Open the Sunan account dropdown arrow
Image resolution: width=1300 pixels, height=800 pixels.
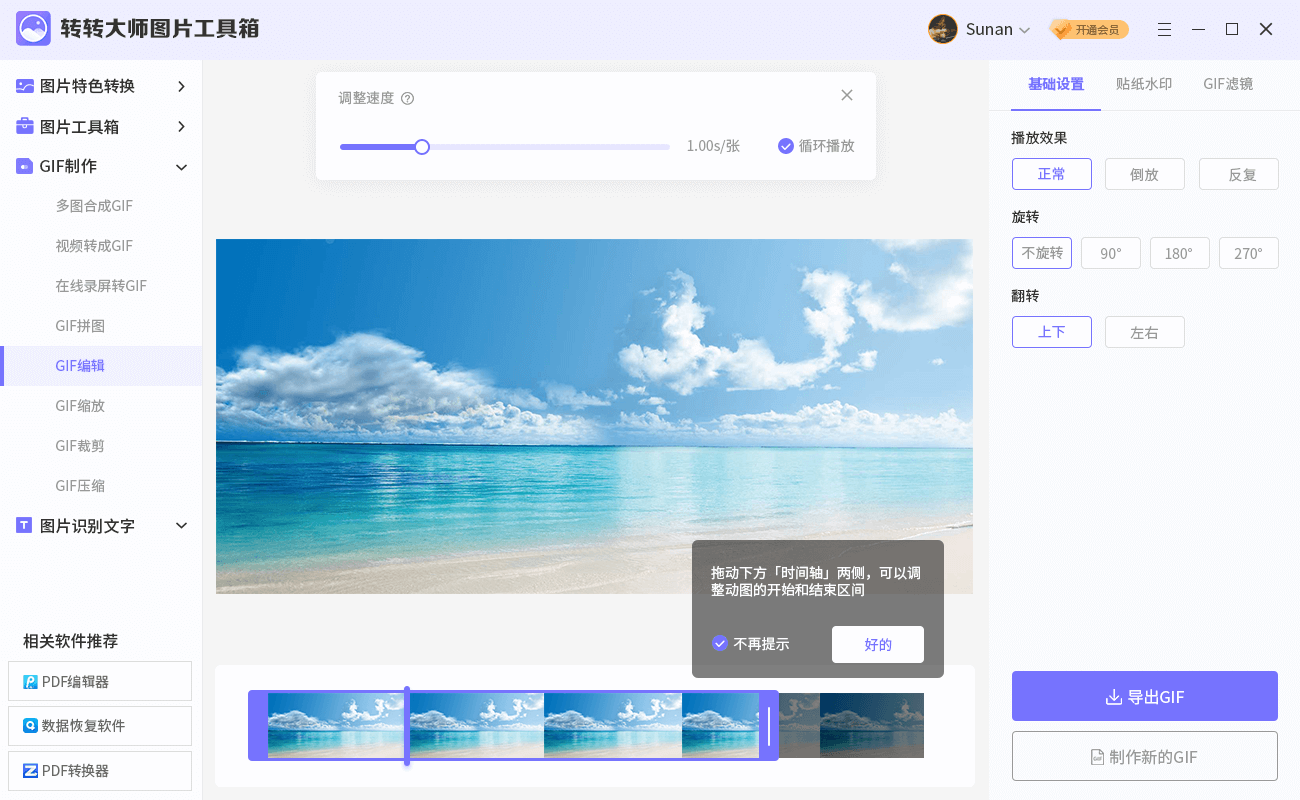1024,31
